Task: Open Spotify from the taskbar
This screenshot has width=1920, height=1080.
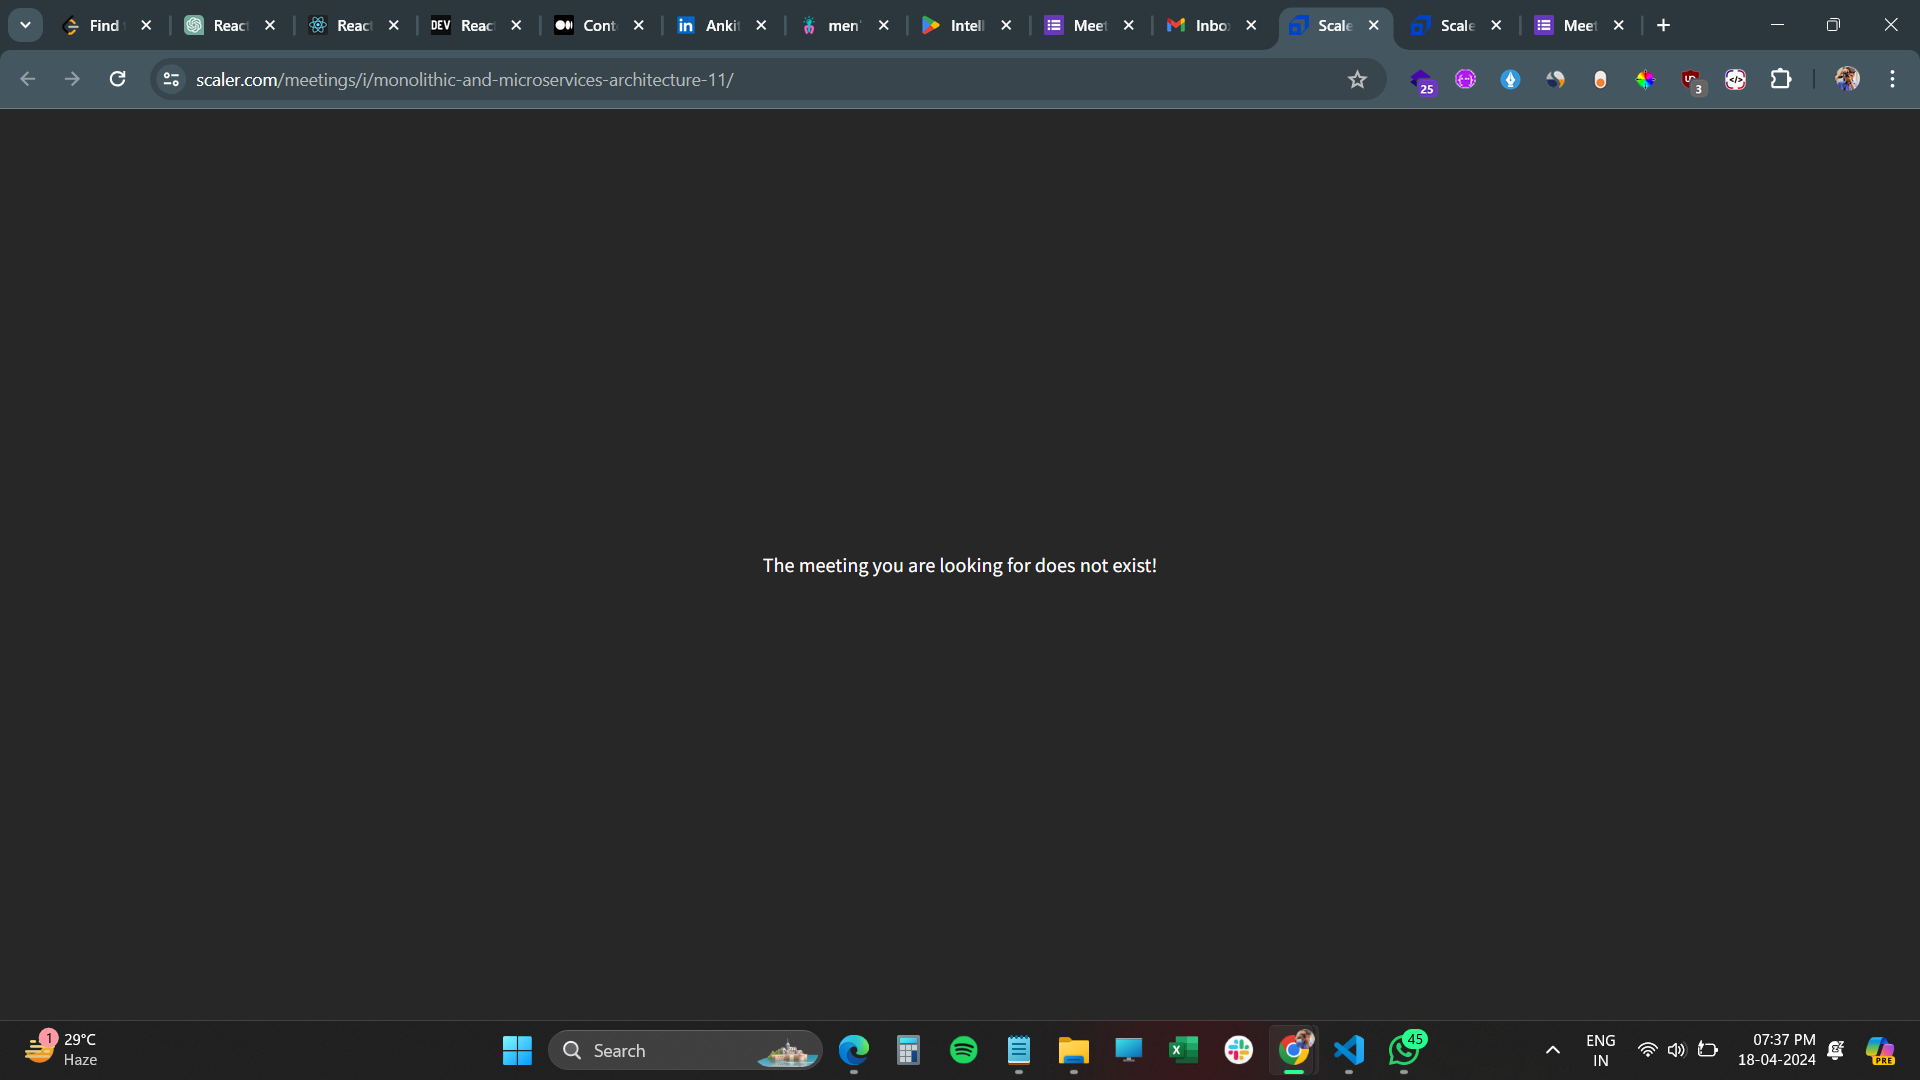Action: point(963,1050)
